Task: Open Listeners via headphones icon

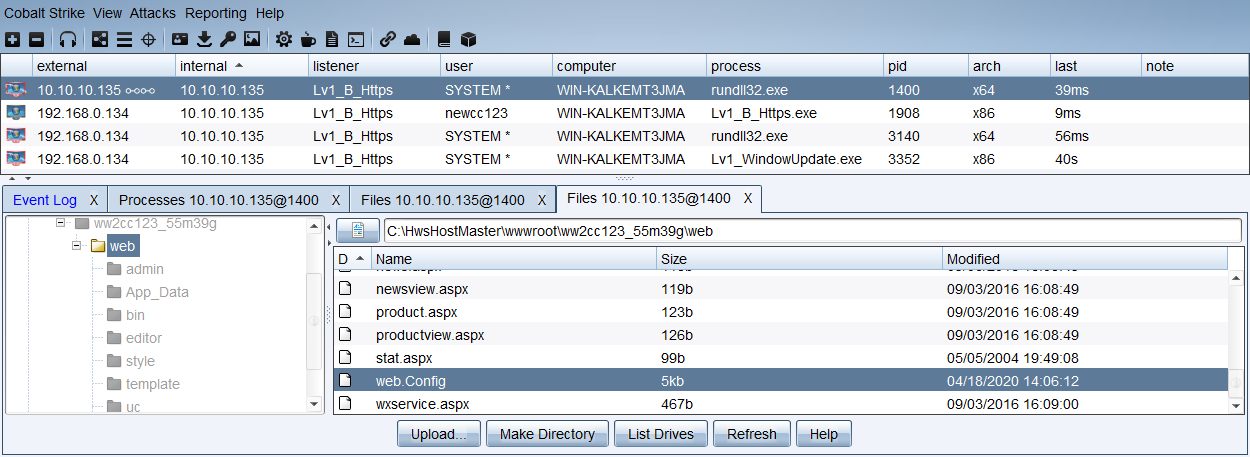Action: point(68,40)
